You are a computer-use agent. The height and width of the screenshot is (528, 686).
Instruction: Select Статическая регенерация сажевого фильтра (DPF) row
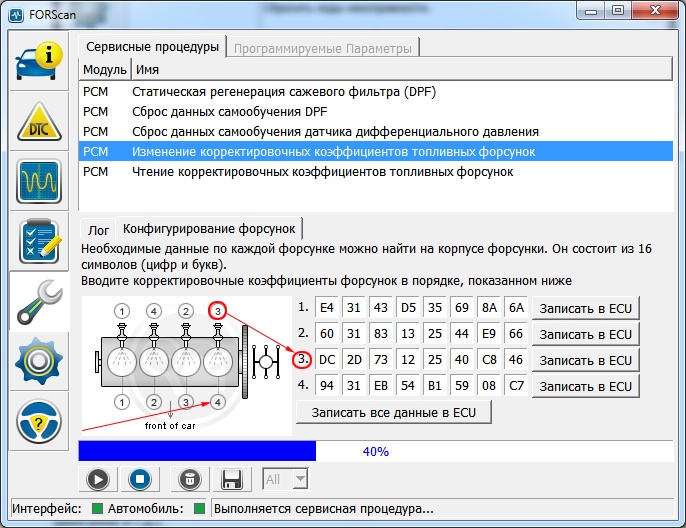pos(376,92)
